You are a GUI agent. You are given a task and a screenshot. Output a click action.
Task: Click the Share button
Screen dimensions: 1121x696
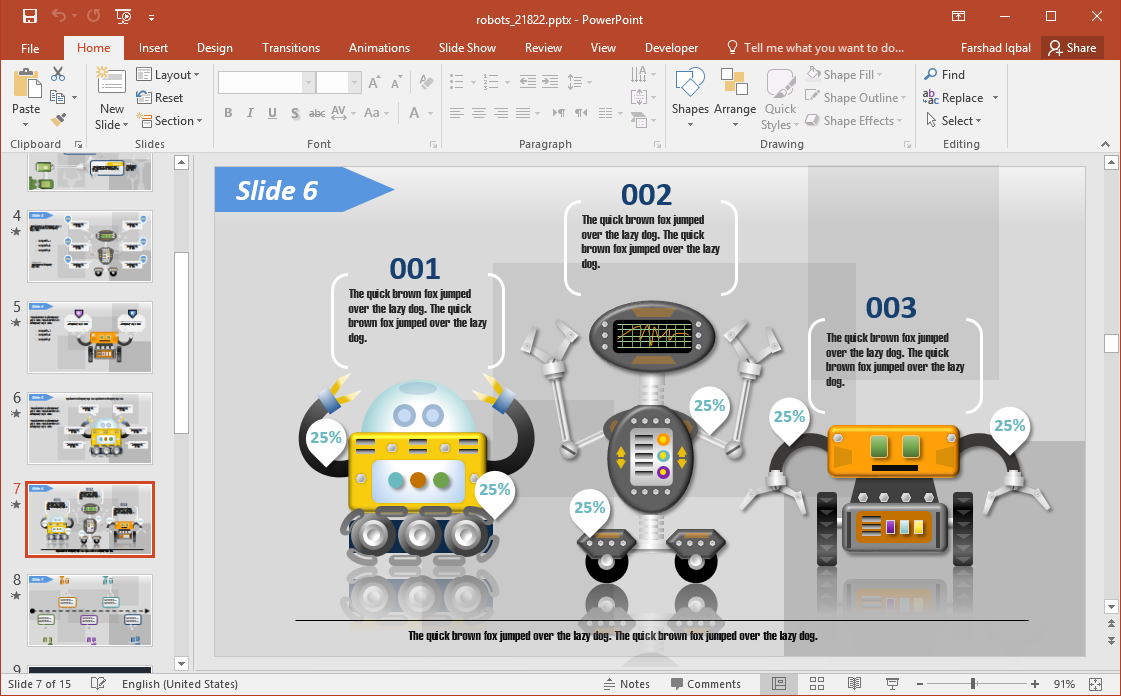(x=1071, y=48)
